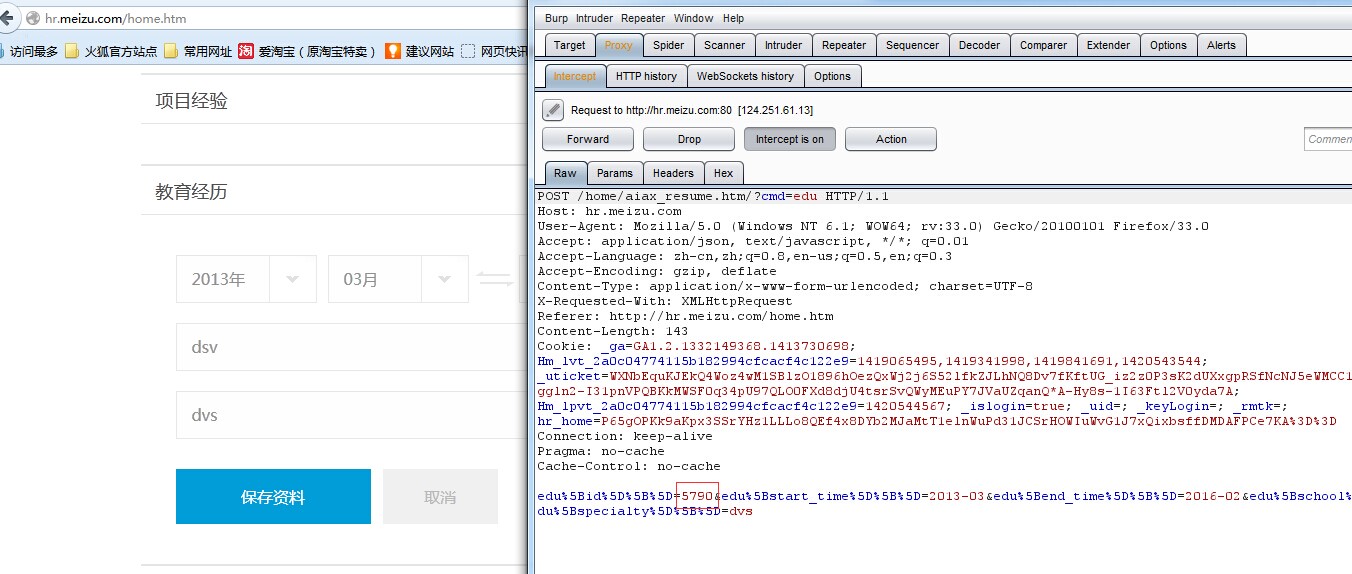Open the Window menu

pos(694,18)
